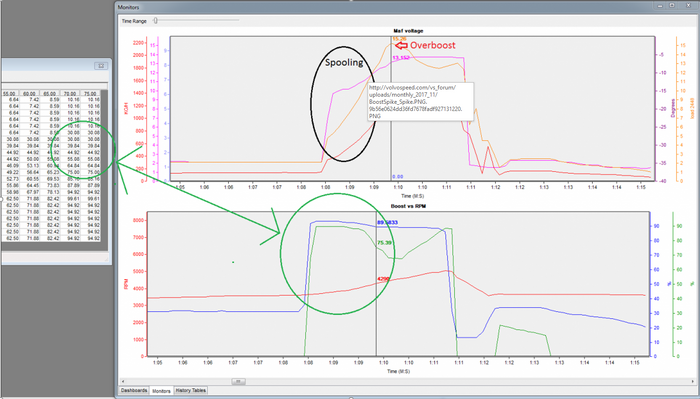Click the volvospeed.com URL tooltip
Viewport: 700px width, 399px height.
click(420, 102)
